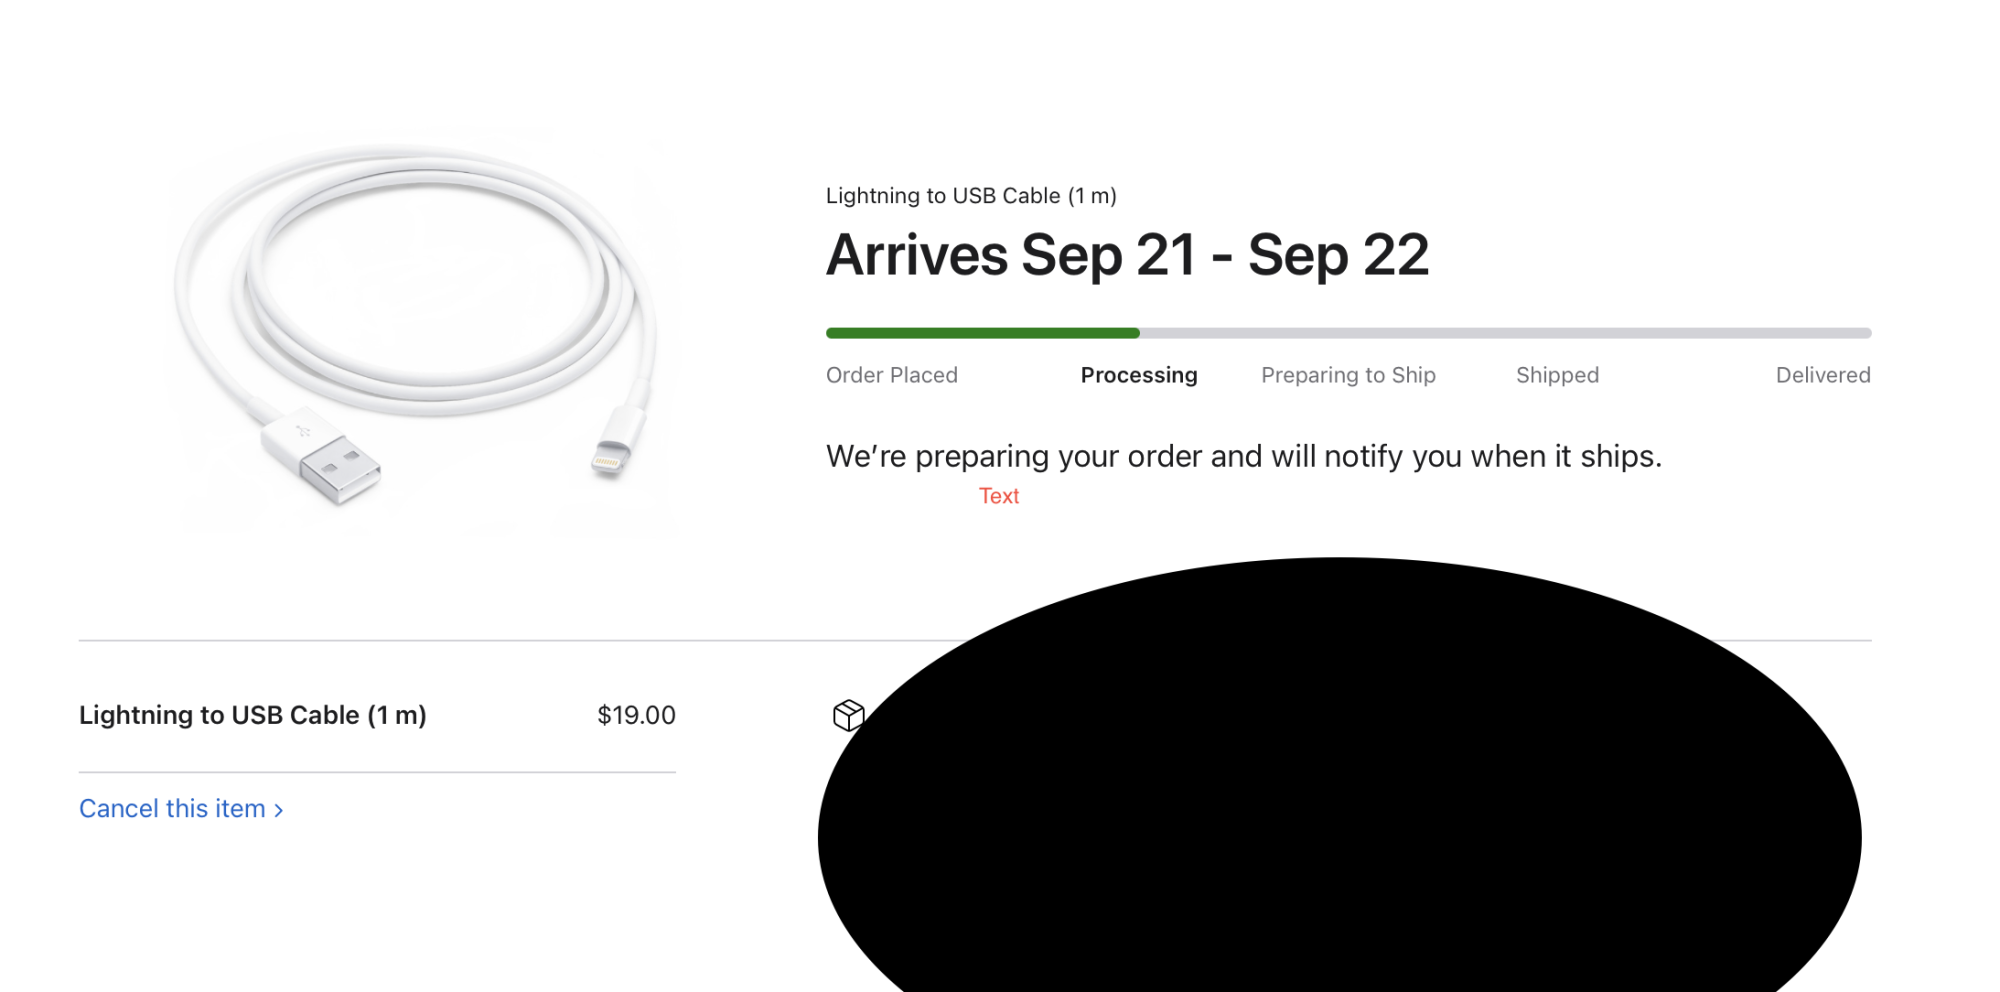This screenshot has height=992, width=2000.
Task: Click the gray unfilled part of progress bar
Action: [1505, 333]
